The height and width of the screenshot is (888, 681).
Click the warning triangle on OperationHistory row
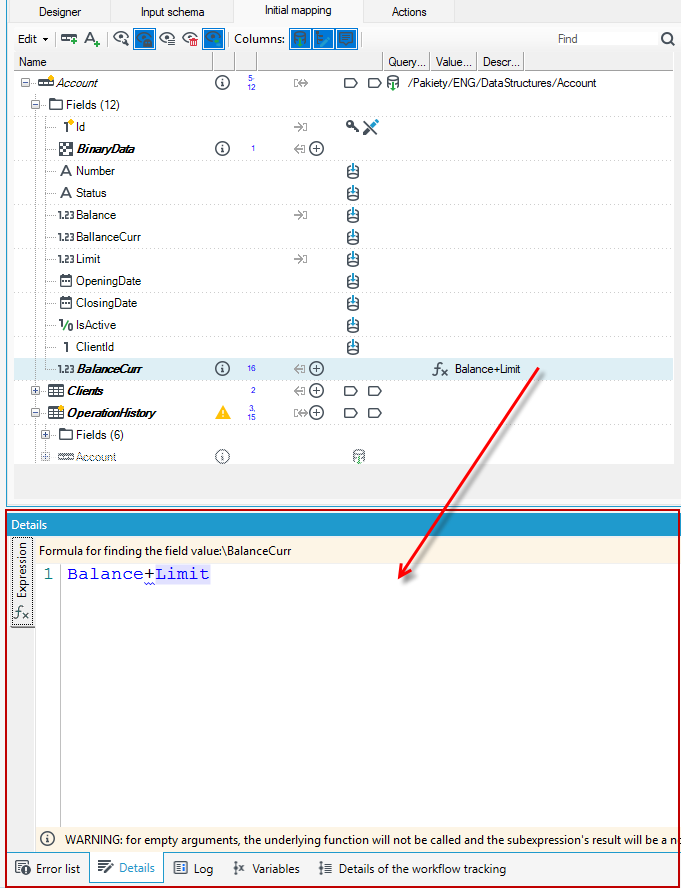[223, 412]
